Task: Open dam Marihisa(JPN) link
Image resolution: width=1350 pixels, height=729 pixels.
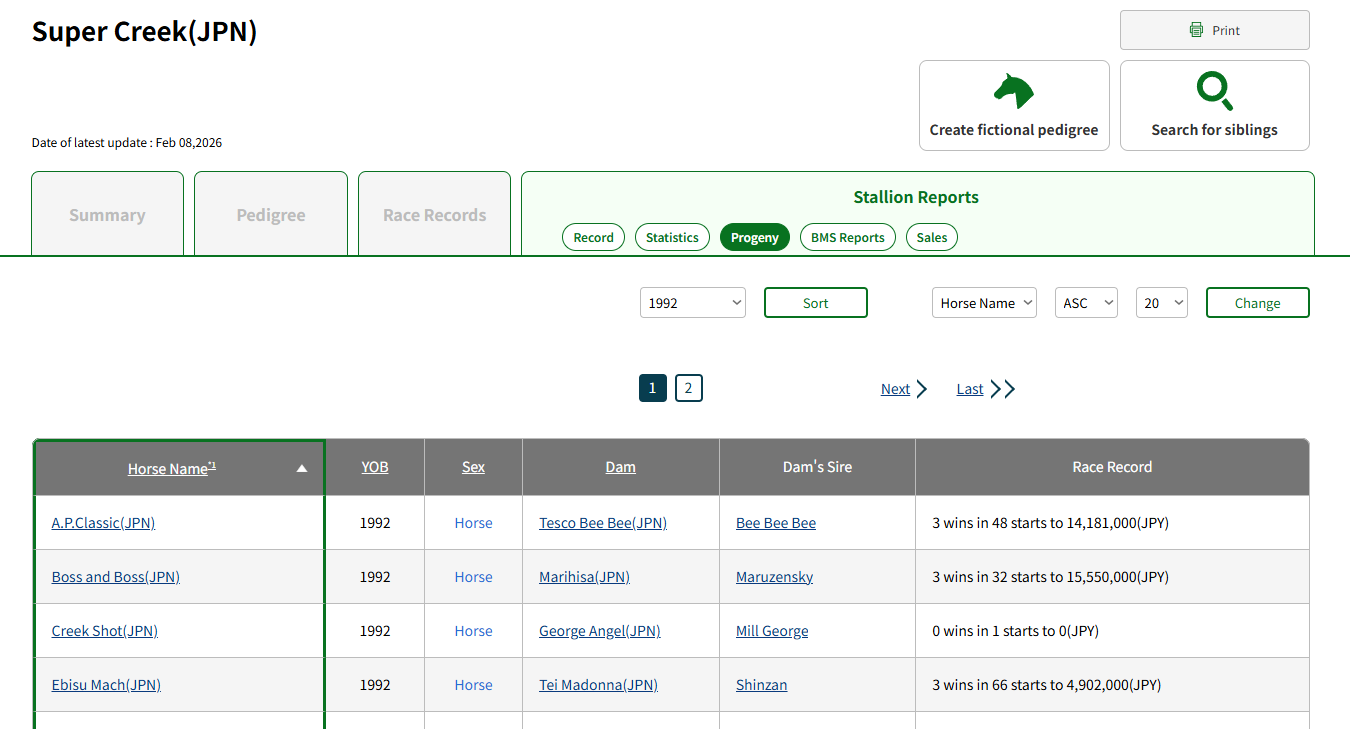Action: [x=584, y=577]
